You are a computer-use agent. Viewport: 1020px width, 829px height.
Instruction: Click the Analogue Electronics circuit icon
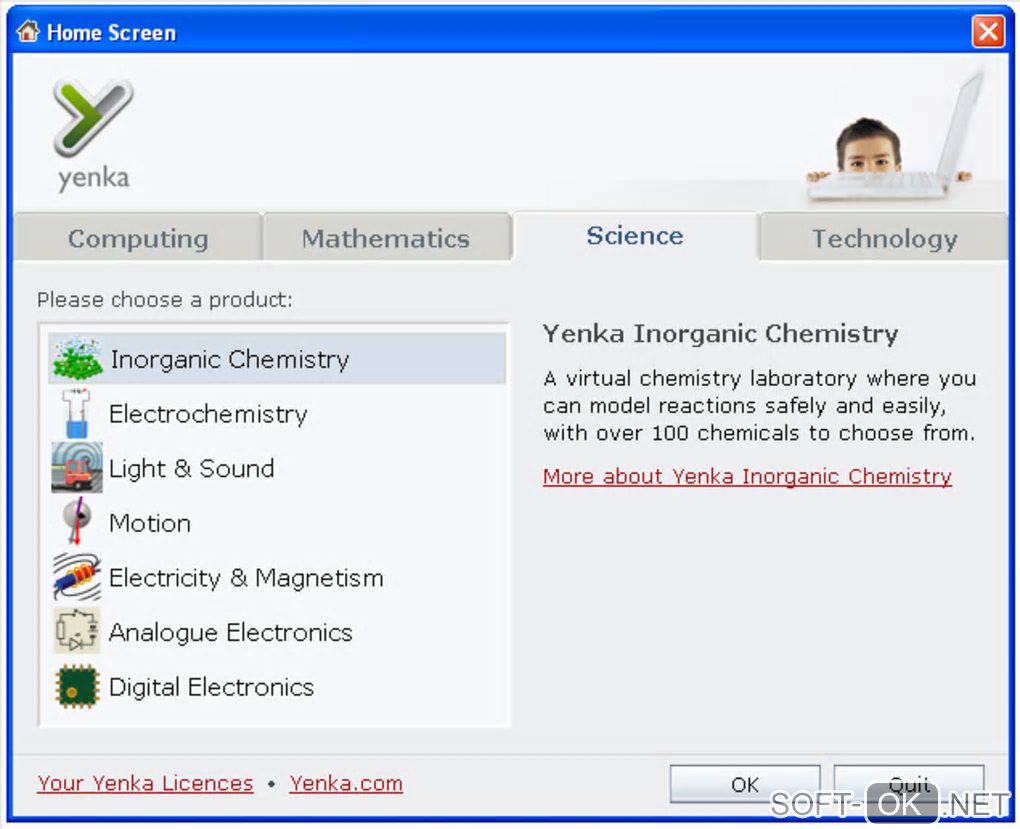click(77, 631)
